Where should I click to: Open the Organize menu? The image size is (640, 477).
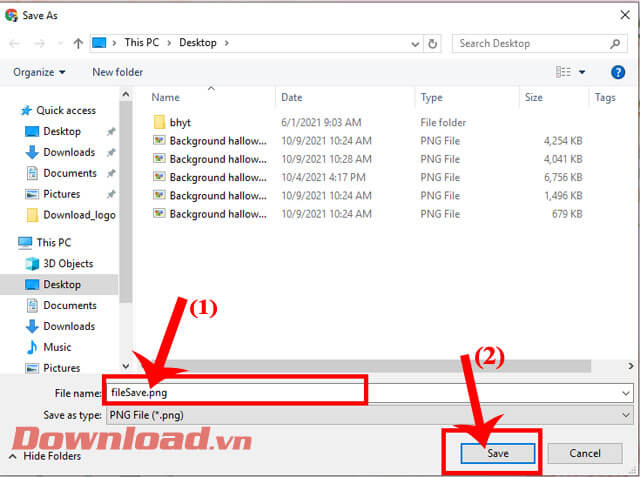[x=39, y=72]
